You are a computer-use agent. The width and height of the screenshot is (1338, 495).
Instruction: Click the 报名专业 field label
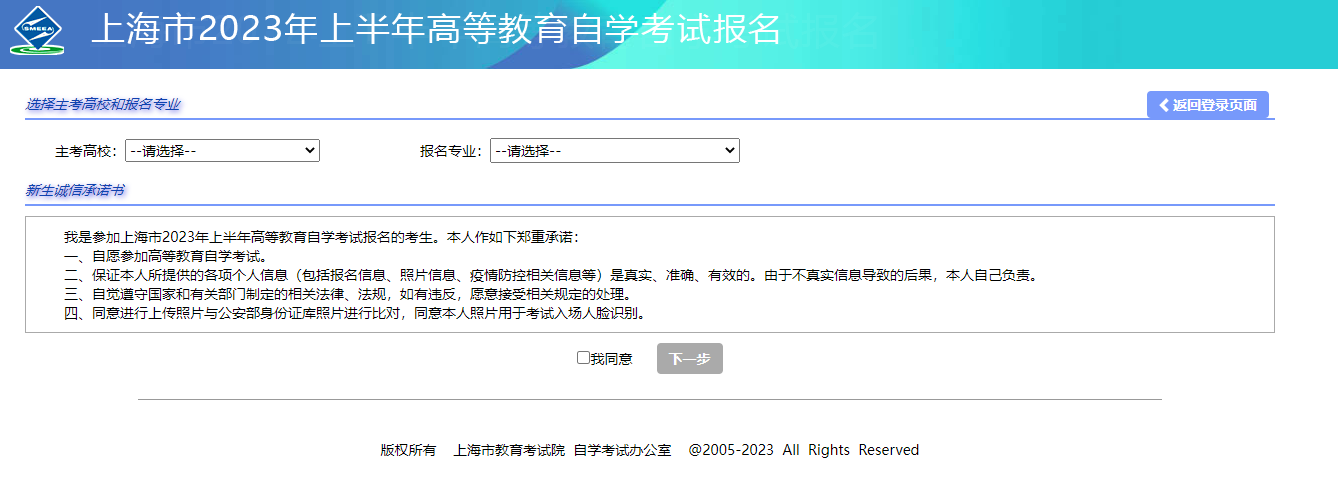451,152
